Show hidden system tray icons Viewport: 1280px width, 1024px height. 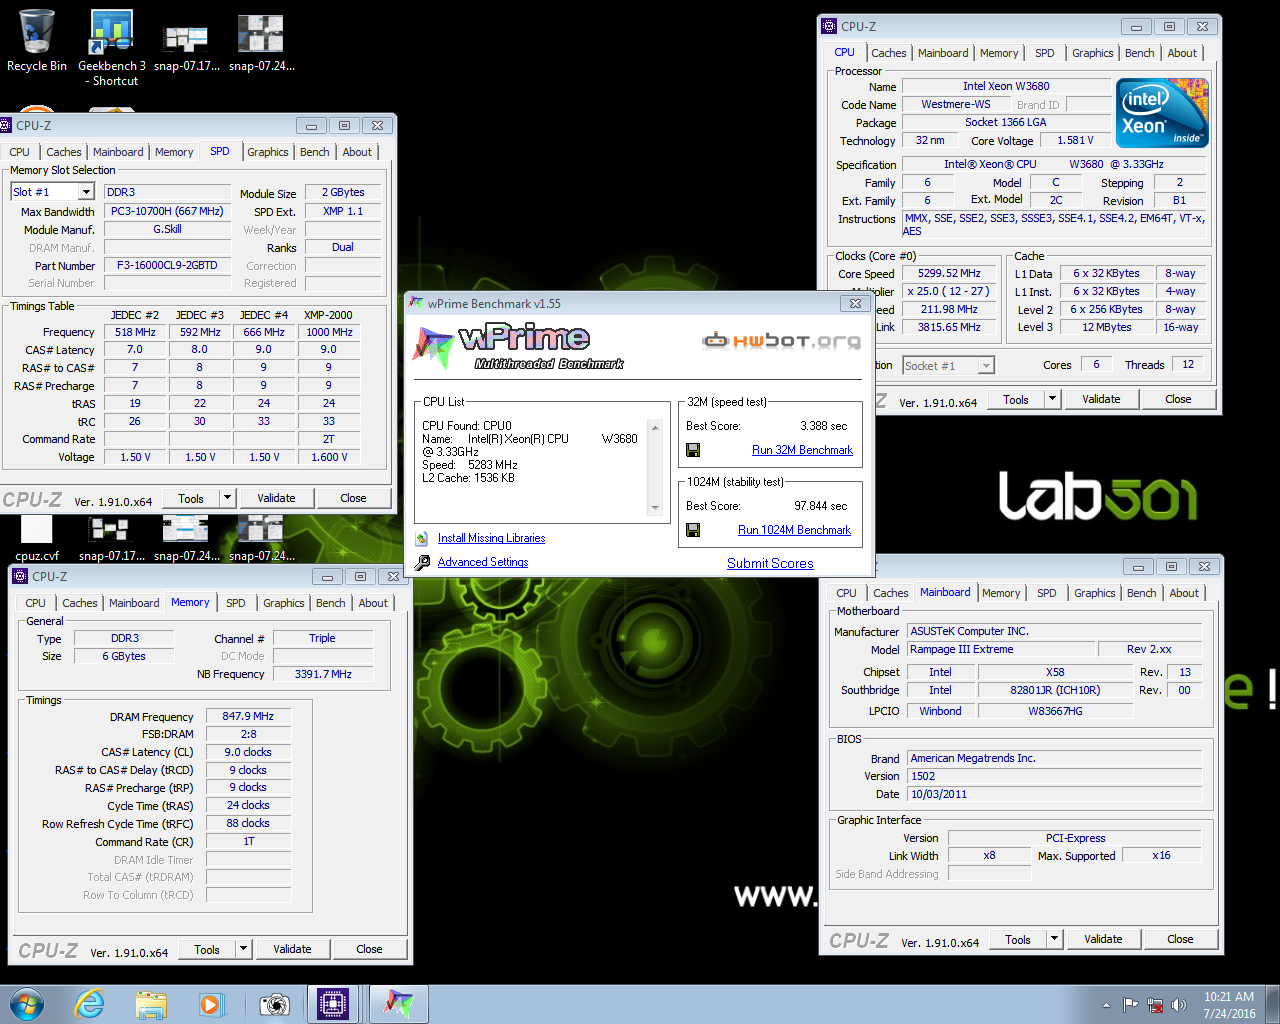click(1106, 1005)
